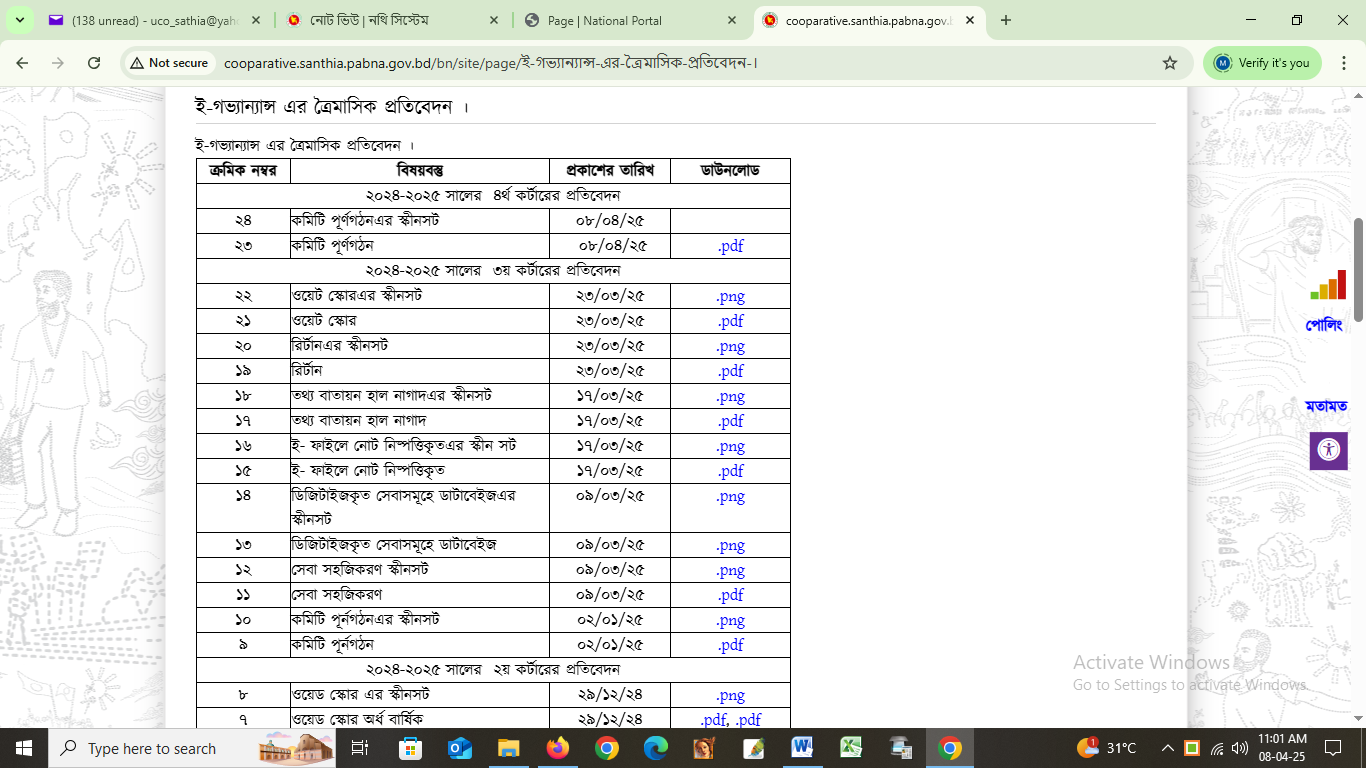Open the .pdf link for row ২৩
The image size is (1366, 768).
(x=730, y=246)
